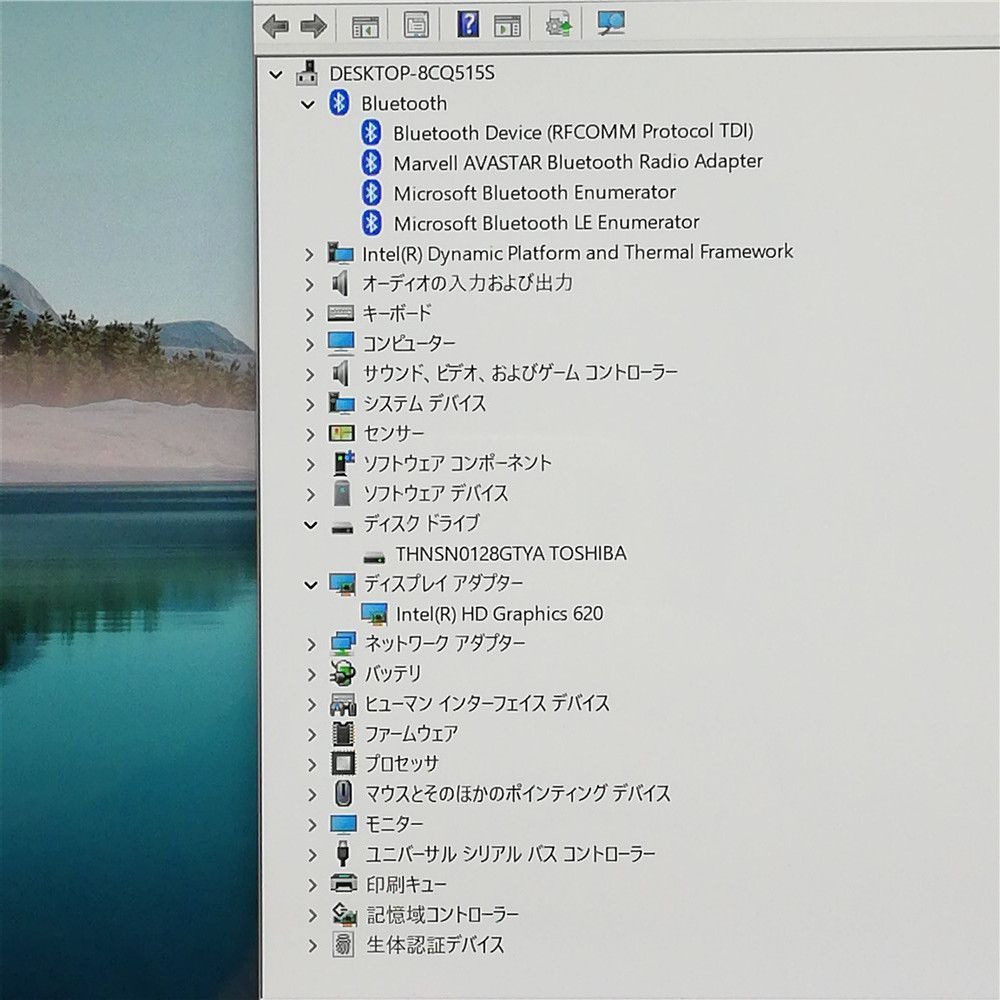
Task: Click the mouse icon for マウスとそのほかのポインティング デバイス
Action: (x=344, y=794)
